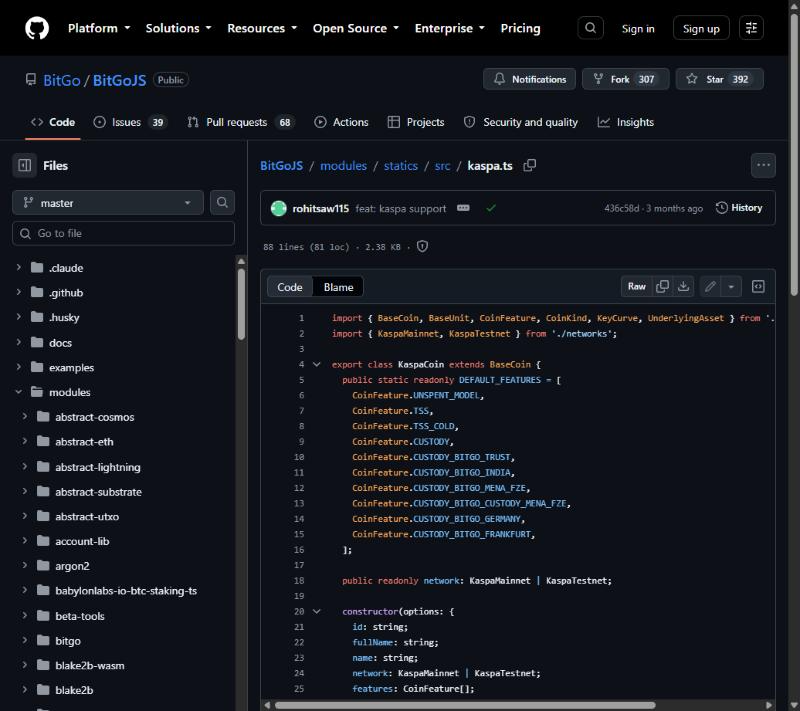This screenshot has width=800, height=711.
Task: Open feat: kaspa support commit link
Action: click(x=401, y=208)
